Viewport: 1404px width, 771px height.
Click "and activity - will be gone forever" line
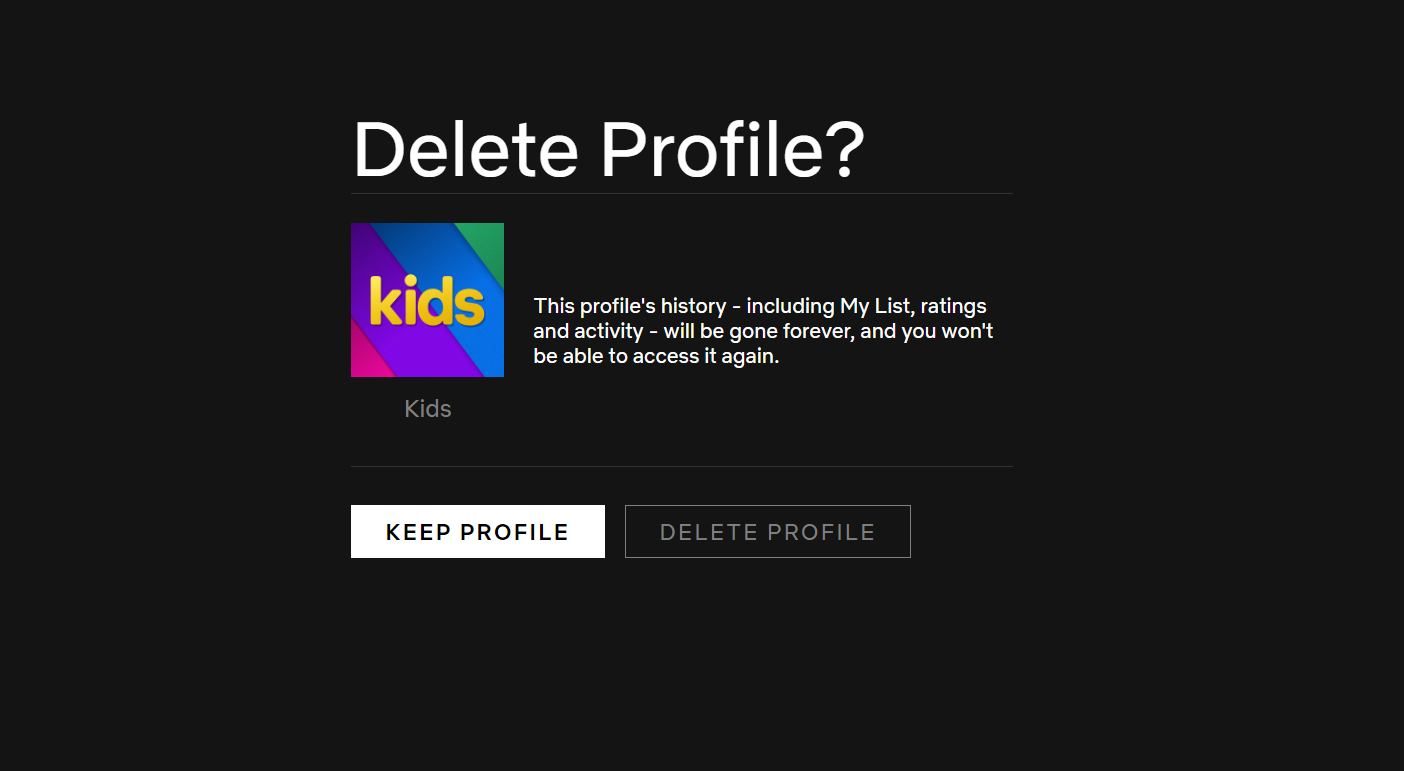pyautogui.click(x=690, y=331)
